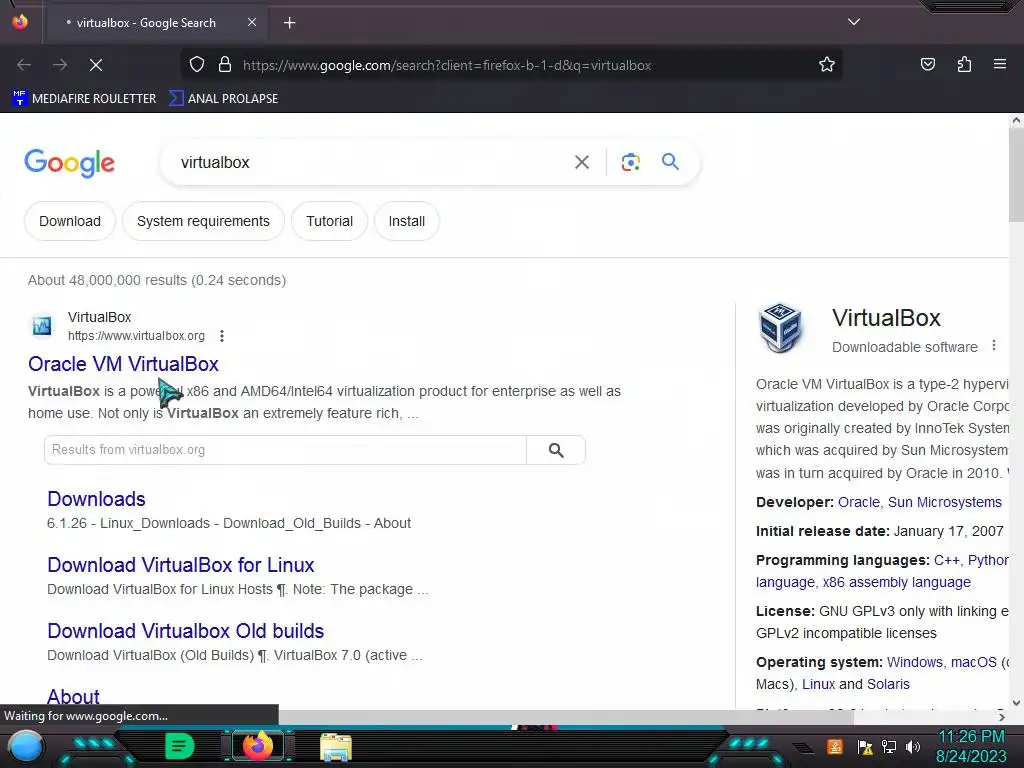Open File Explorer from taskbar
The width and height of the screenshot is (1024, 768).
(x=336, y=747)
